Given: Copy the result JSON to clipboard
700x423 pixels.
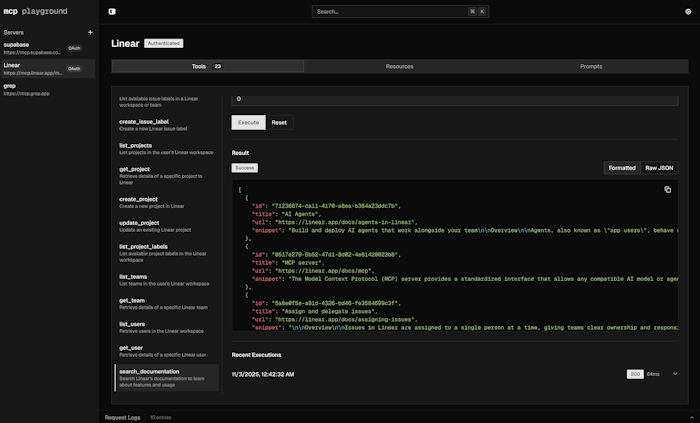Looking at the screenshot, I should click(x=667, y=189).
